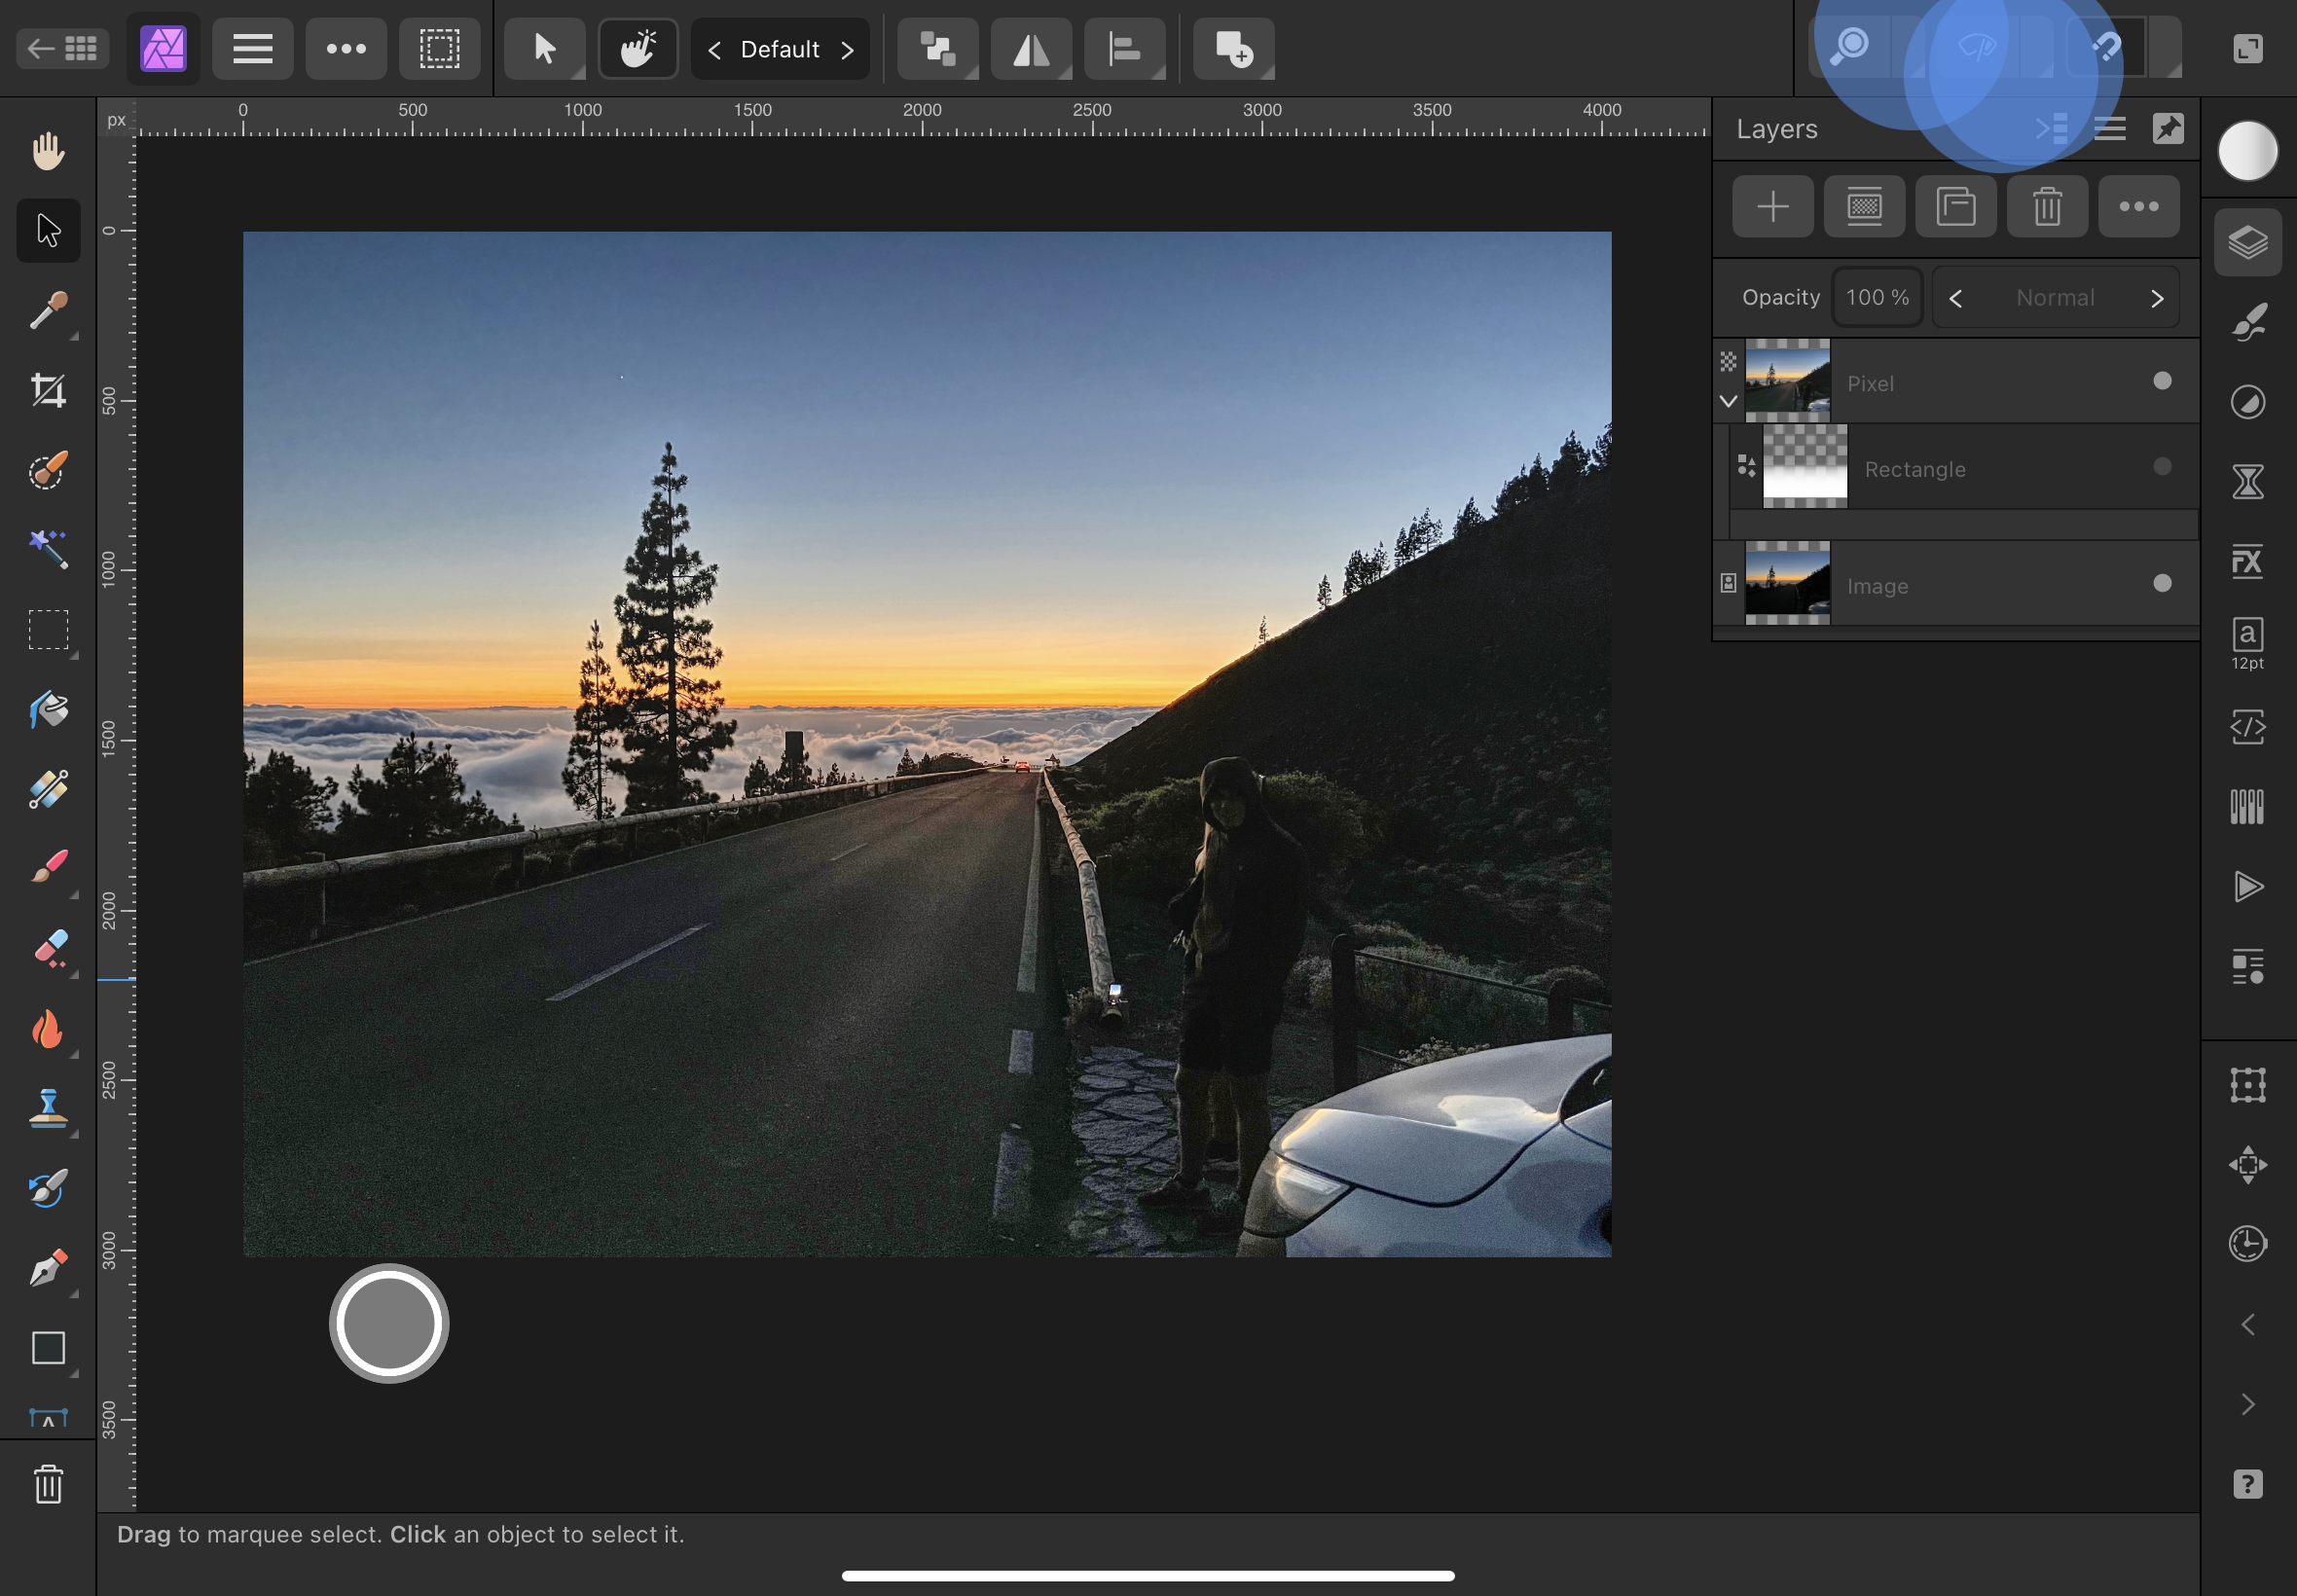Open the Layer FX studio
The width and height of the screenshot is (2297, 1596).
click(x=2248, y=562)
